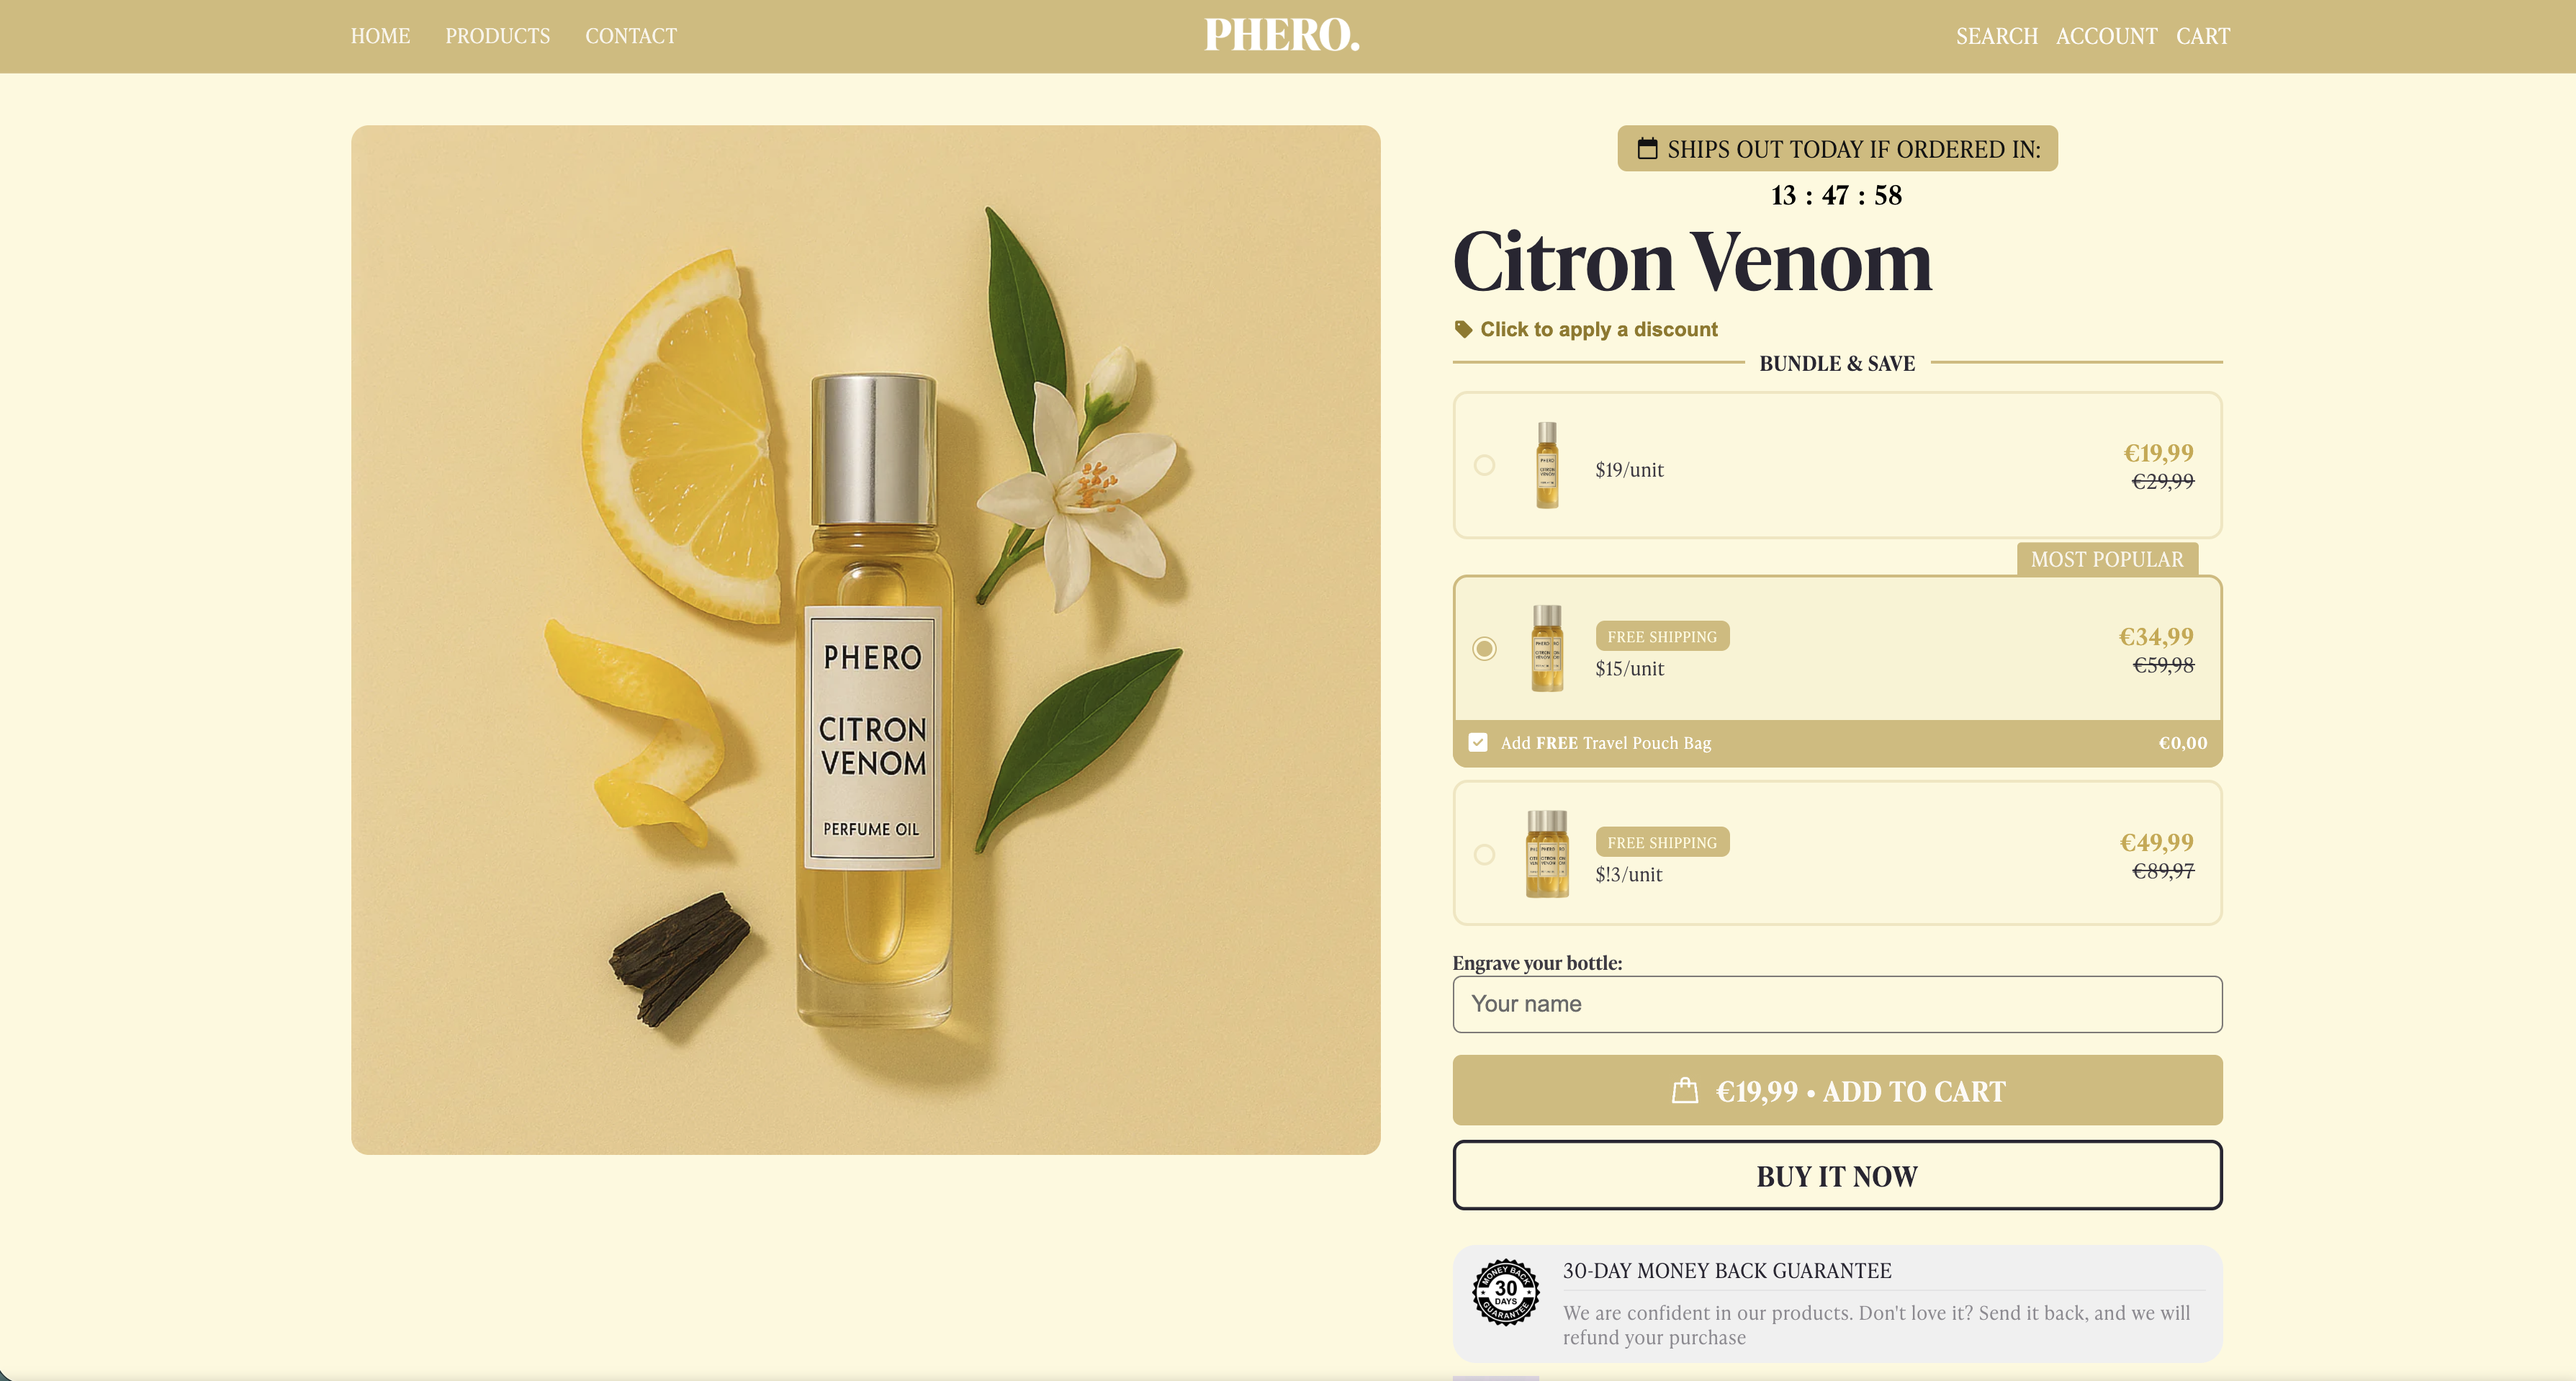Image resolution: width=2576 pixels, height=1381 pixels.
Task: Select the €49,99 three-unit radio option
Action: 1484,854
